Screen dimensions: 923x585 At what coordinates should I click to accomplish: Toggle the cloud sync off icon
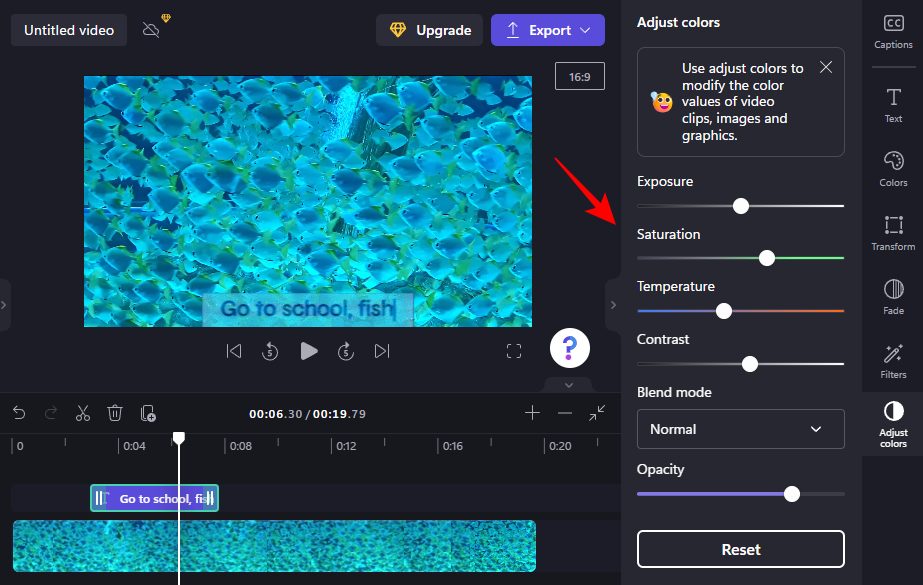click(x=151, y=30)
